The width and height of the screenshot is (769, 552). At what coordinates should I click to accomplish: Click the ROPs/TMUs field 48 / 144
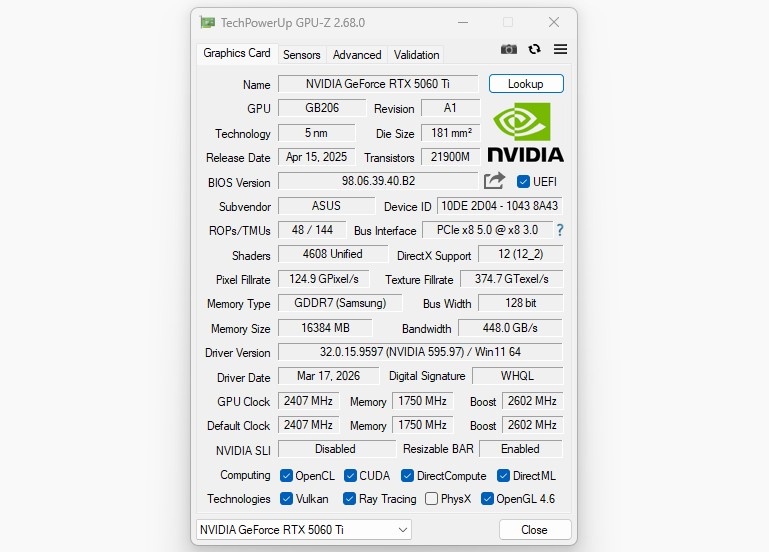tap(312, 229)
